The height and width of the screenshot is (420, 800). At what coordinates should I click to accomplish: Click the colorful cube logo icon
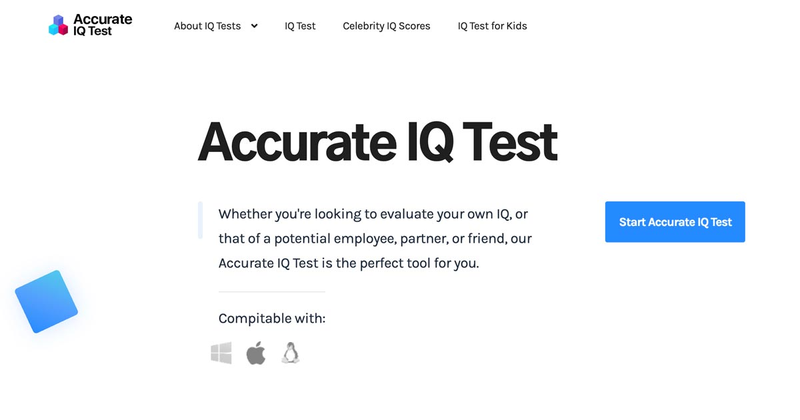tap(57, 26)
